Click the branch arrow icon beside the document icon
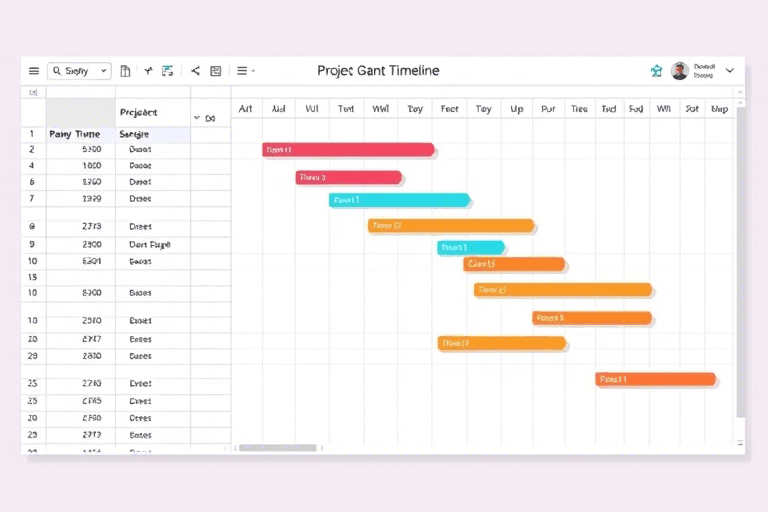The width and height of the screenshot is (768, 512). tap(148, 71)
